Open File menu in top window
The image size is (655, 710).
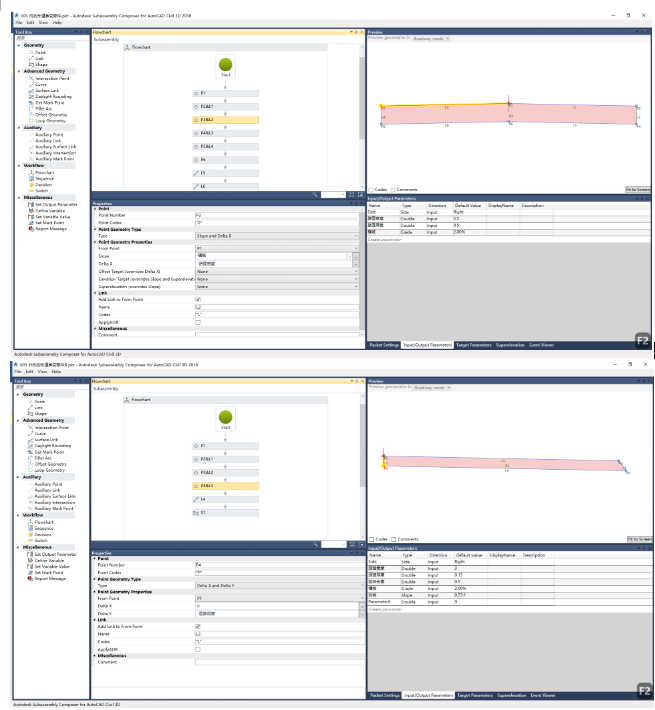pyautogui.click(x=19, y=22)
